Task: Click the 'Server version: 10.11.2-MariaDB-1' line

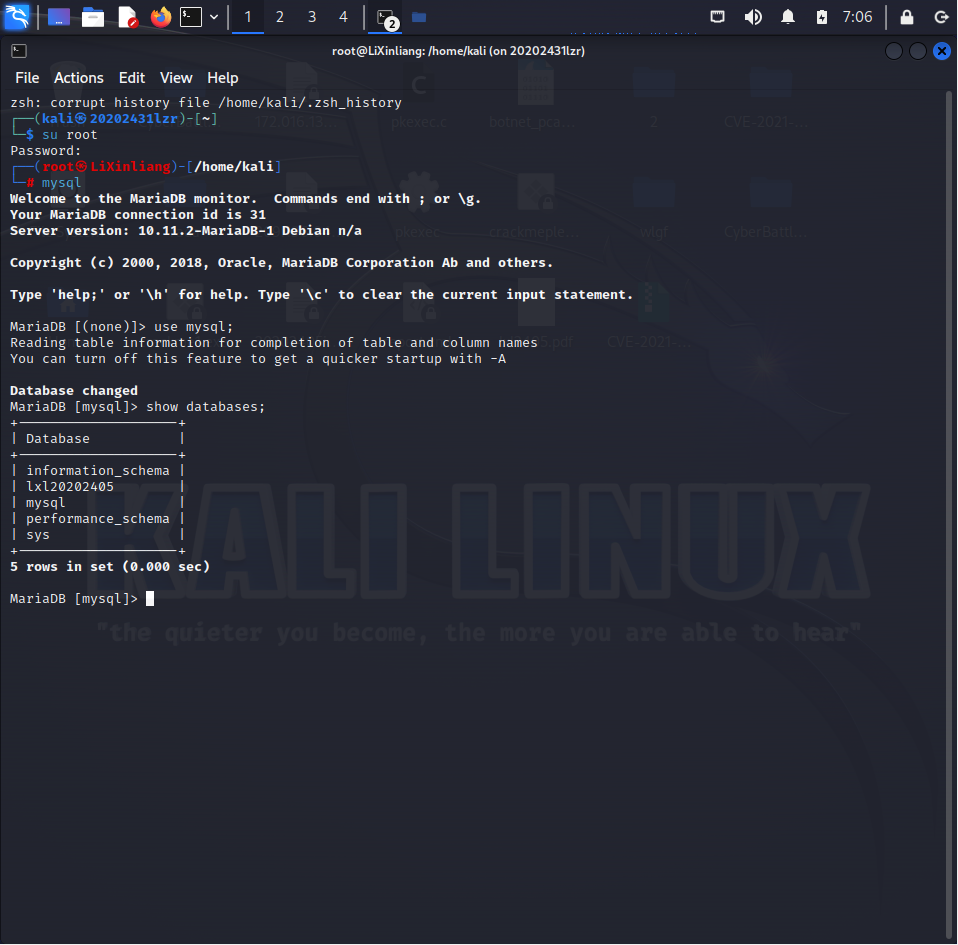Action: (x=186, y=231)
